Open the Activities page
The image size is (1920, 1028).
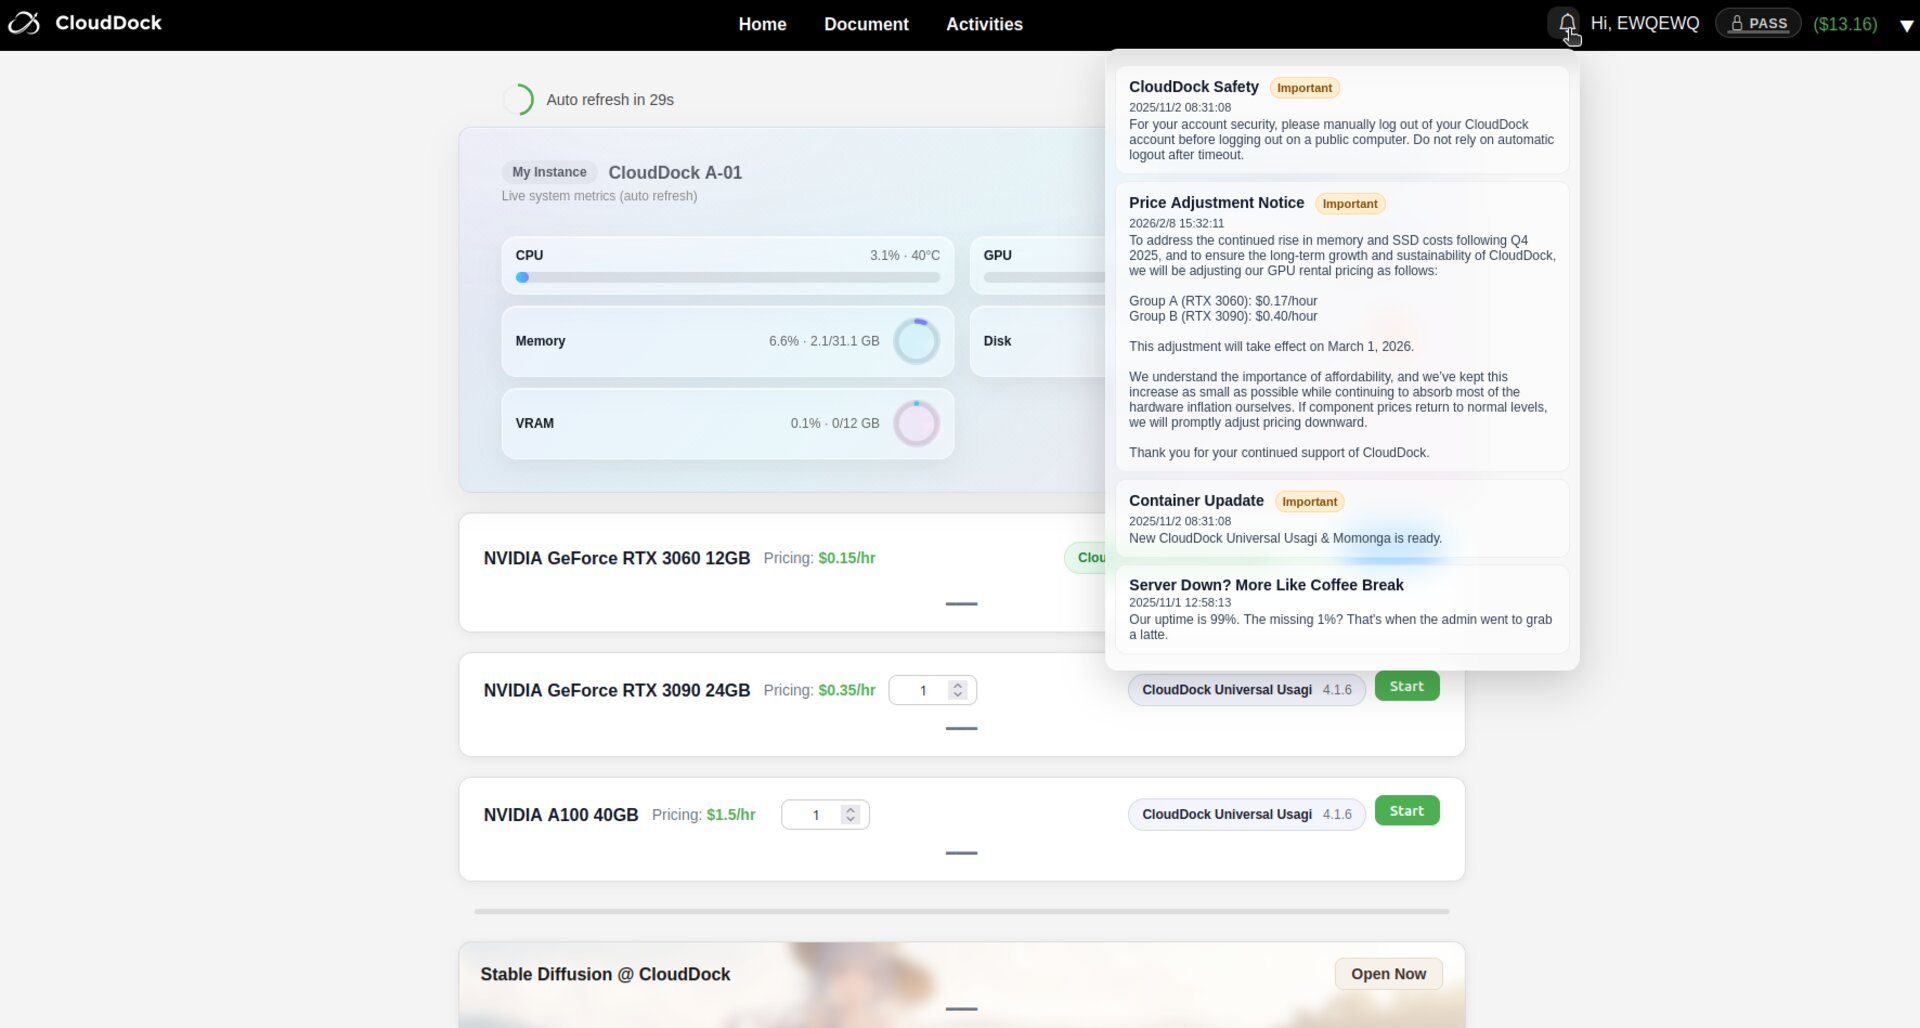984,24
